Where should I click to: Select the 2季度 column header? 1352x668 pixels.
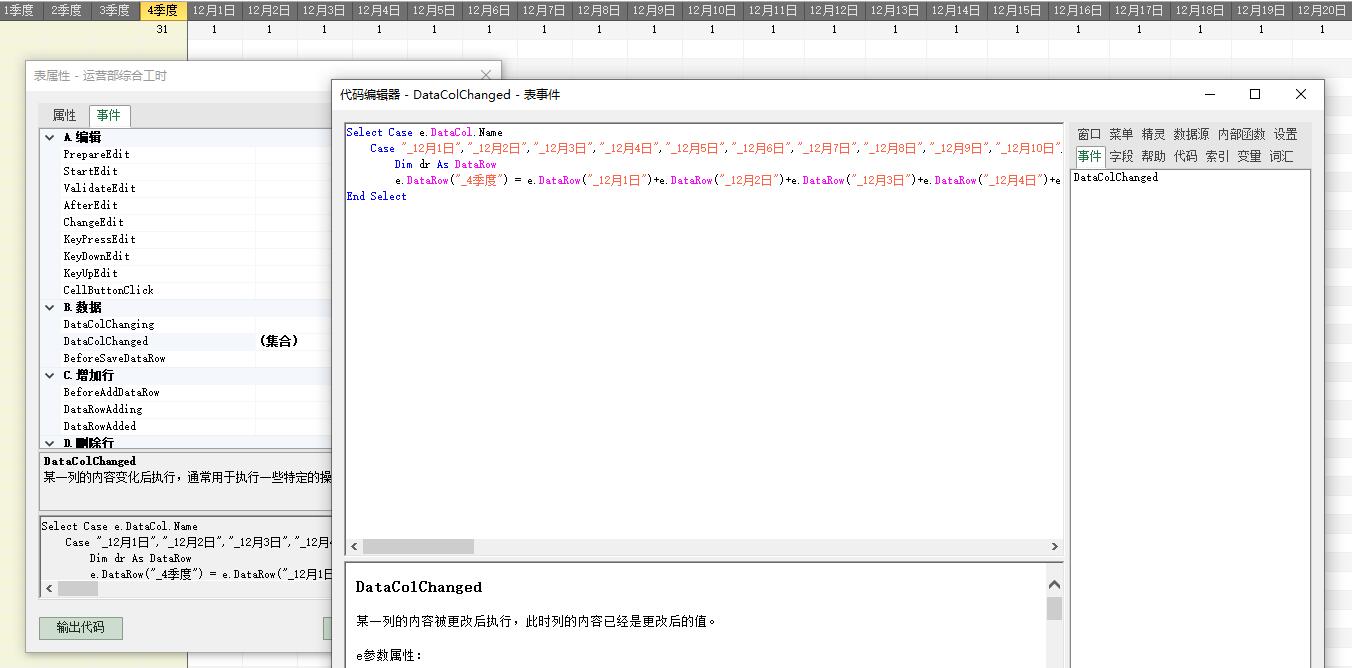(66, 10)
